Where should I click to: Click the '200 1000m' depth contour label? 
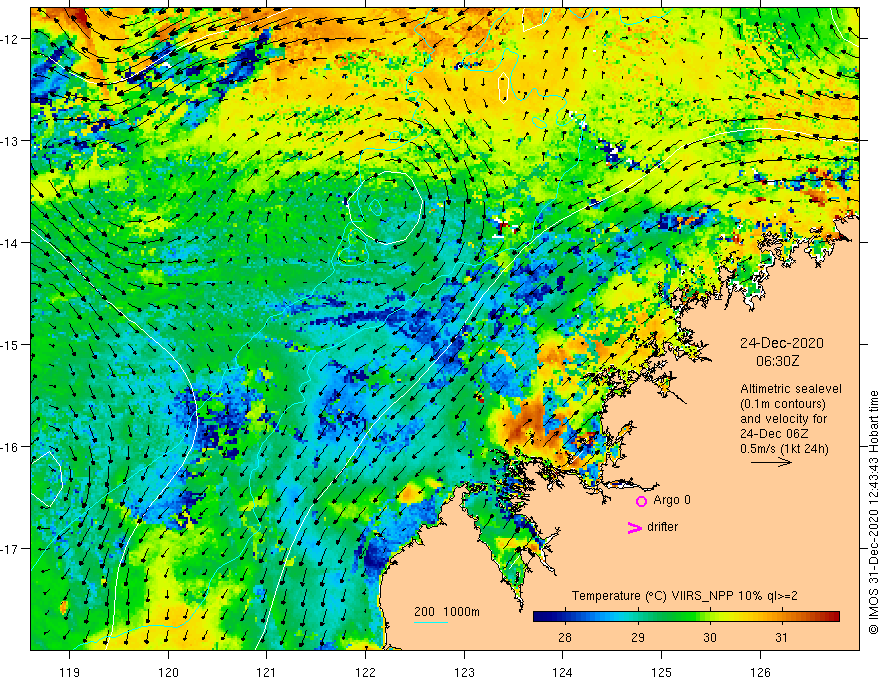447,612
